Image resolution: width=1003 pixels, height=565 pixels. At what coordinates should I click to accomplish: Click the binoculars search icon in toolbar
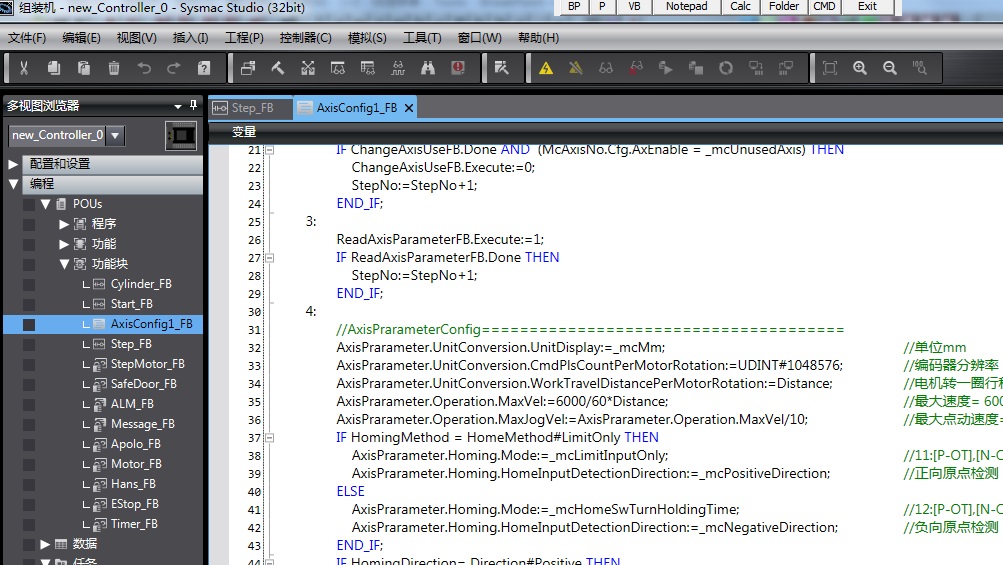pyautogui.click(x=428, y=68)
